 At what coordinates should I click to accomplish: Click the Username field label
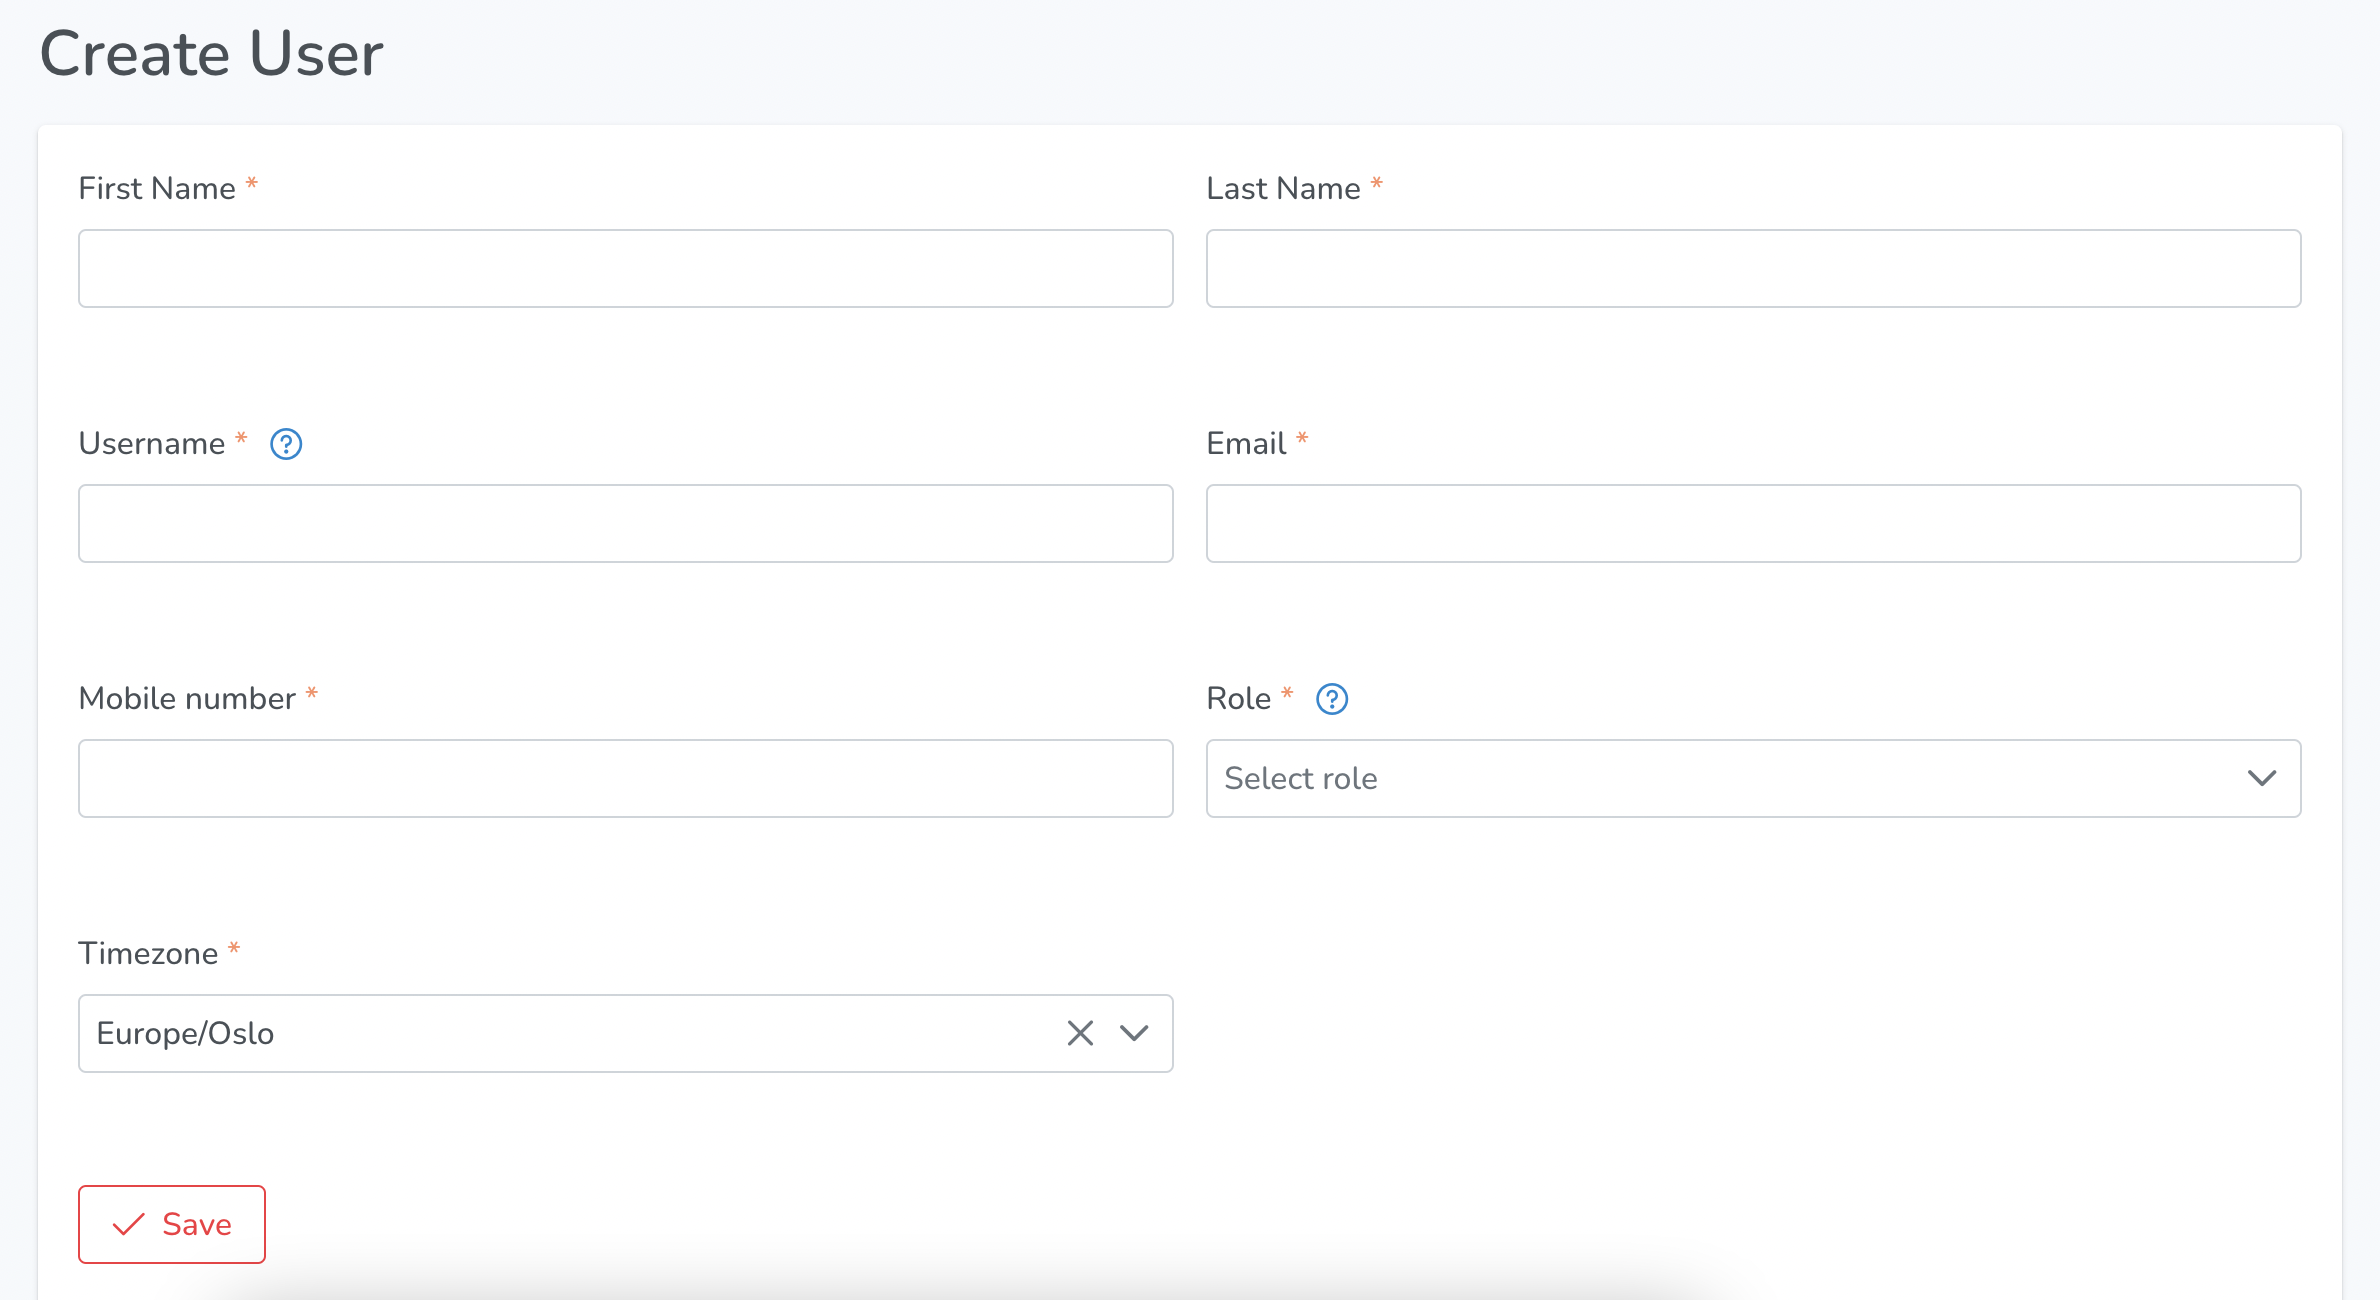[x=152, y=443]
